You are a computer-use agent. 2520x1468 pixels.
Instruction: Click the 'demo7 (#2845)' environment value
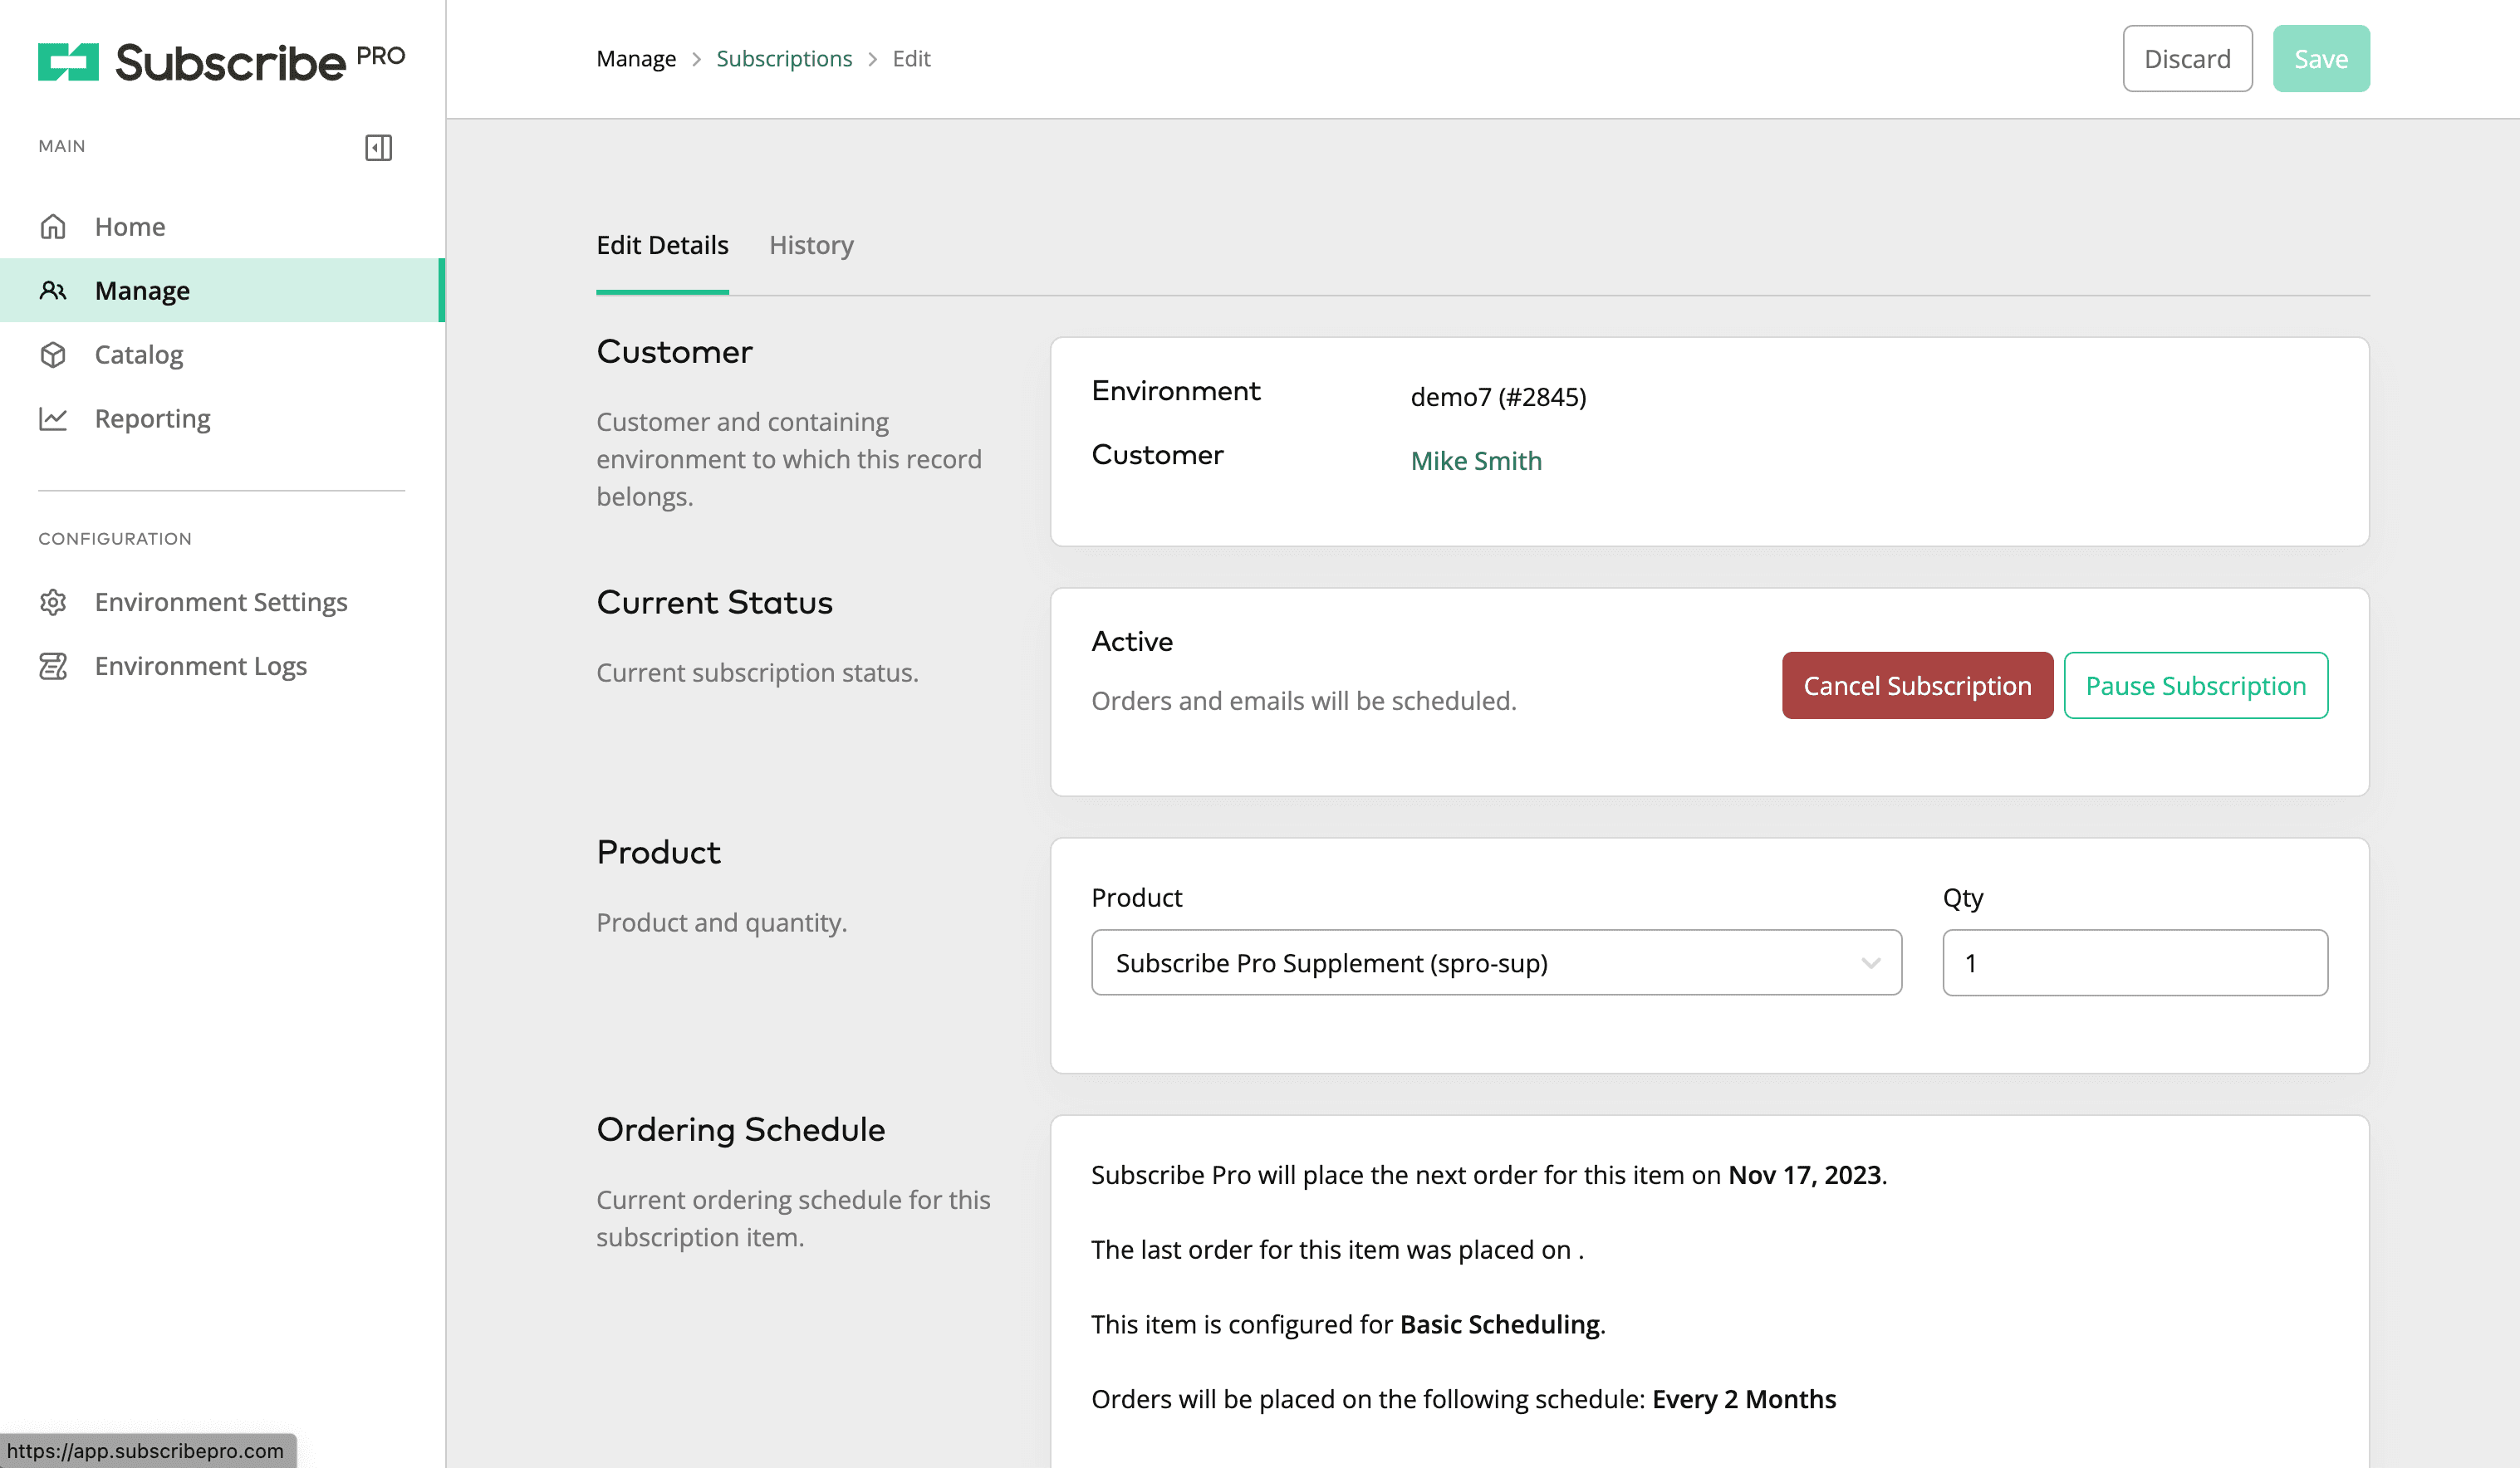1498,397
